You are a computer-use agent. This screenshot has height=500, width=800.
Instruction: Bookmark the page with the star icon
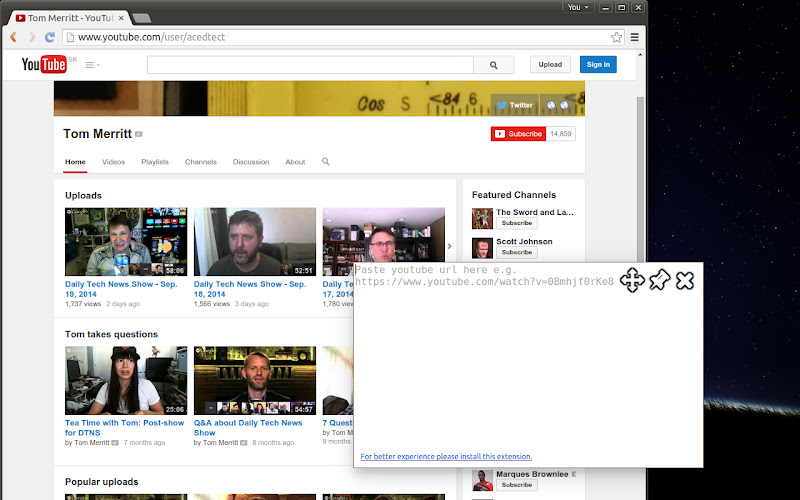point(616,37)
